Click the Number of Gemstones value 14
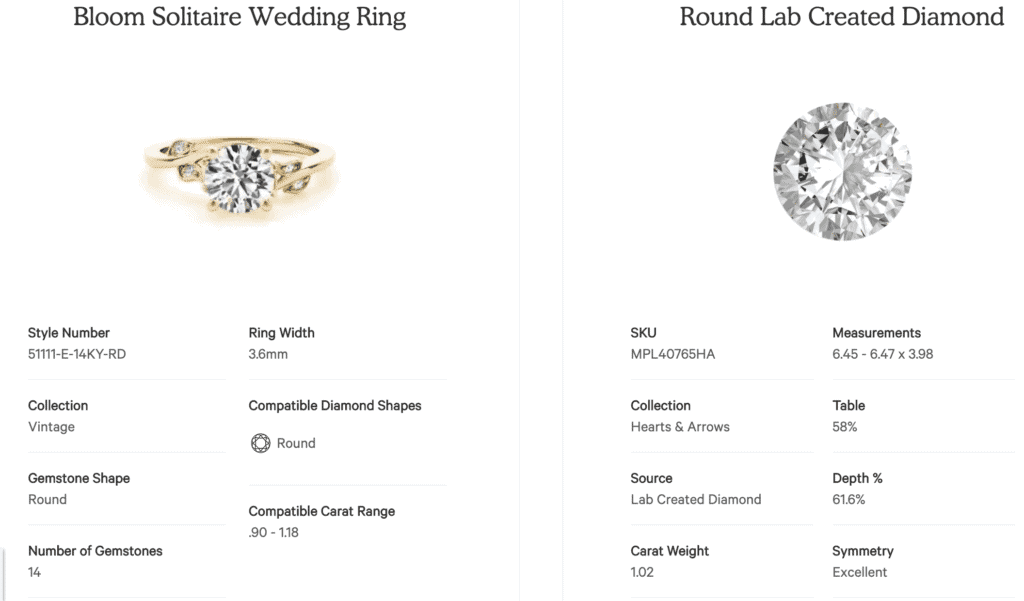Screen dimensions: 1024x601 tap(35, 572)
